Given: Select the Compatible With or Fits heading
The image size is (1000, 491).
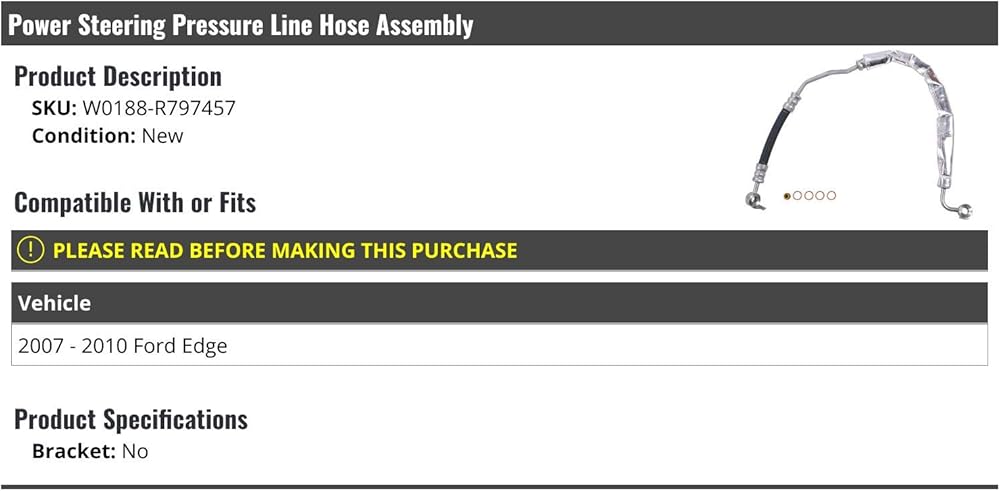Looking at the screenshot, I should point(135,203).
